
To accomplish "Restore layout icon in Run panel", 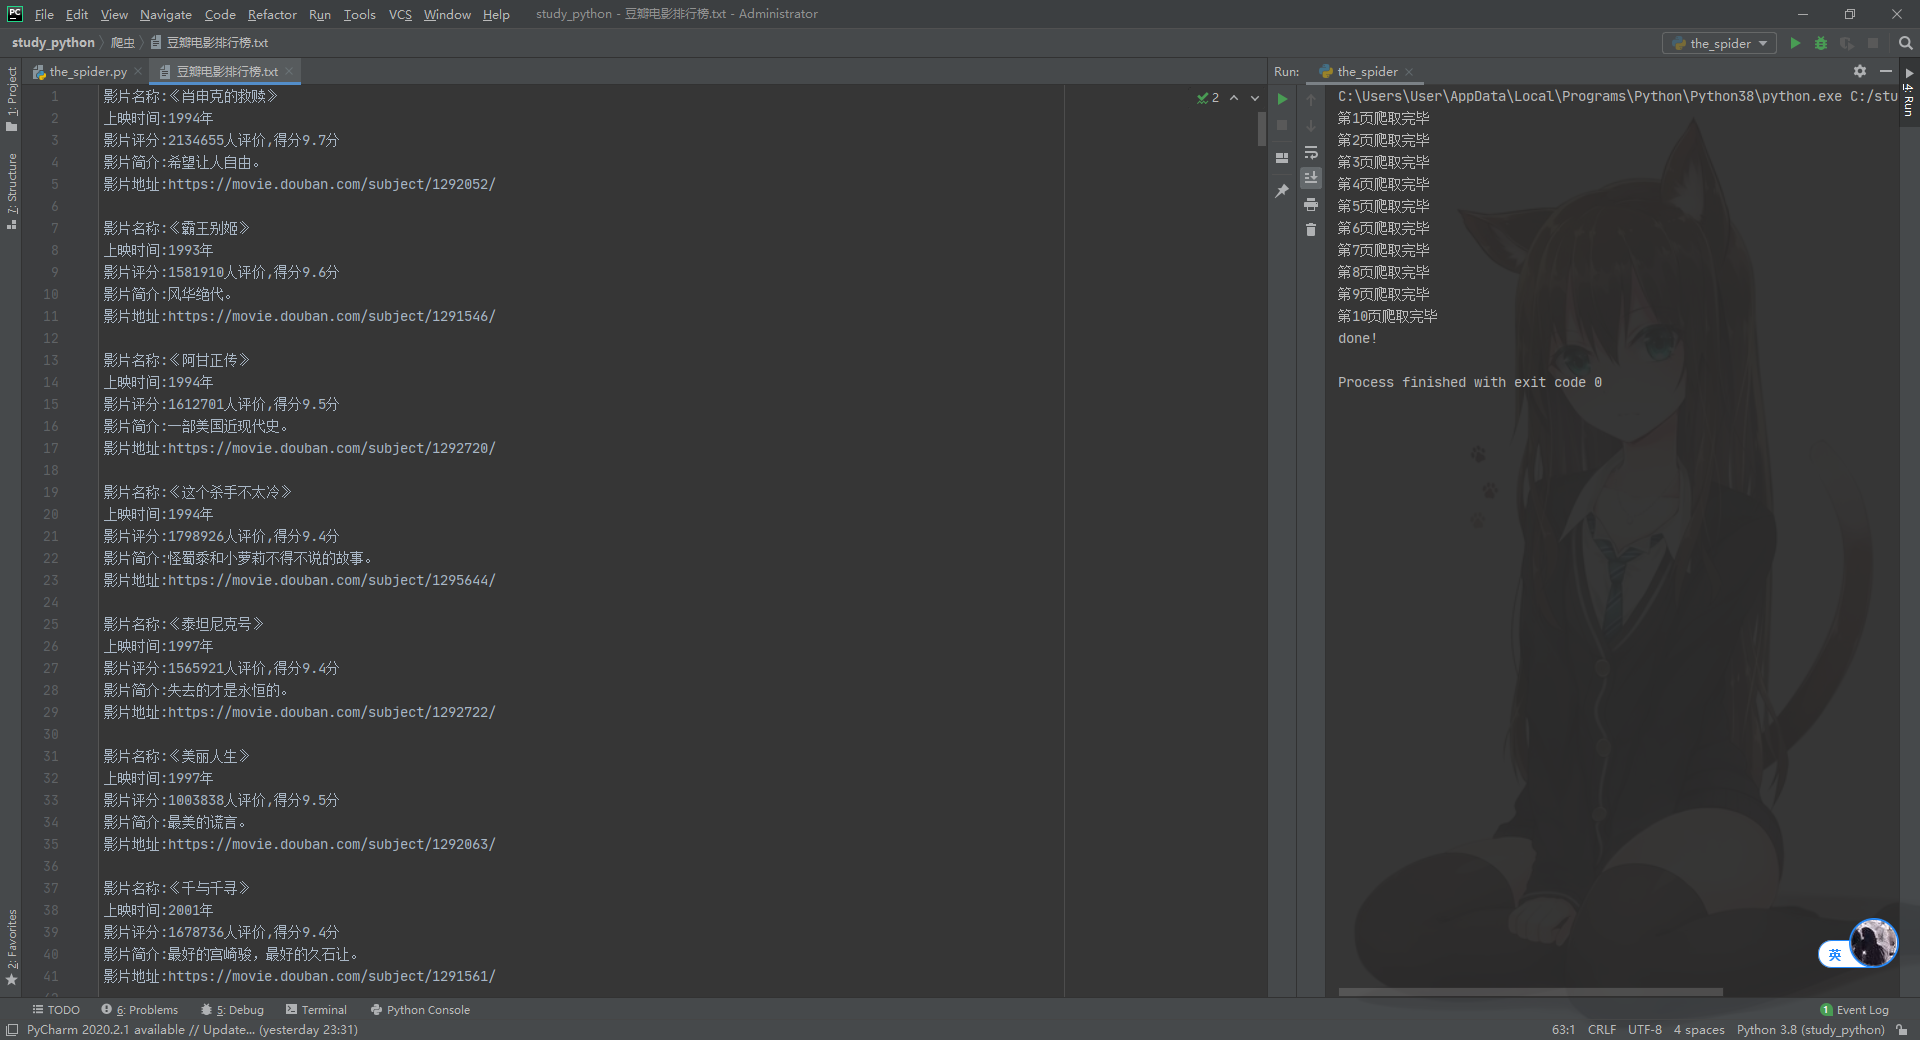I will (1282, 158).
